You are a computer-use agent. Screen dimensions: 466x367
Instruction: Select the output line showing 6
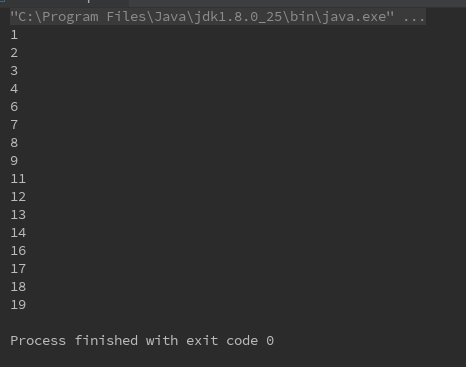pos(14,107)
